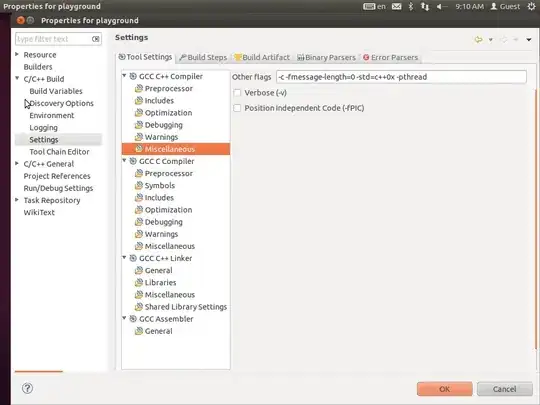
Task: Open the mail indicator in top panel
Action: (396, 6)
